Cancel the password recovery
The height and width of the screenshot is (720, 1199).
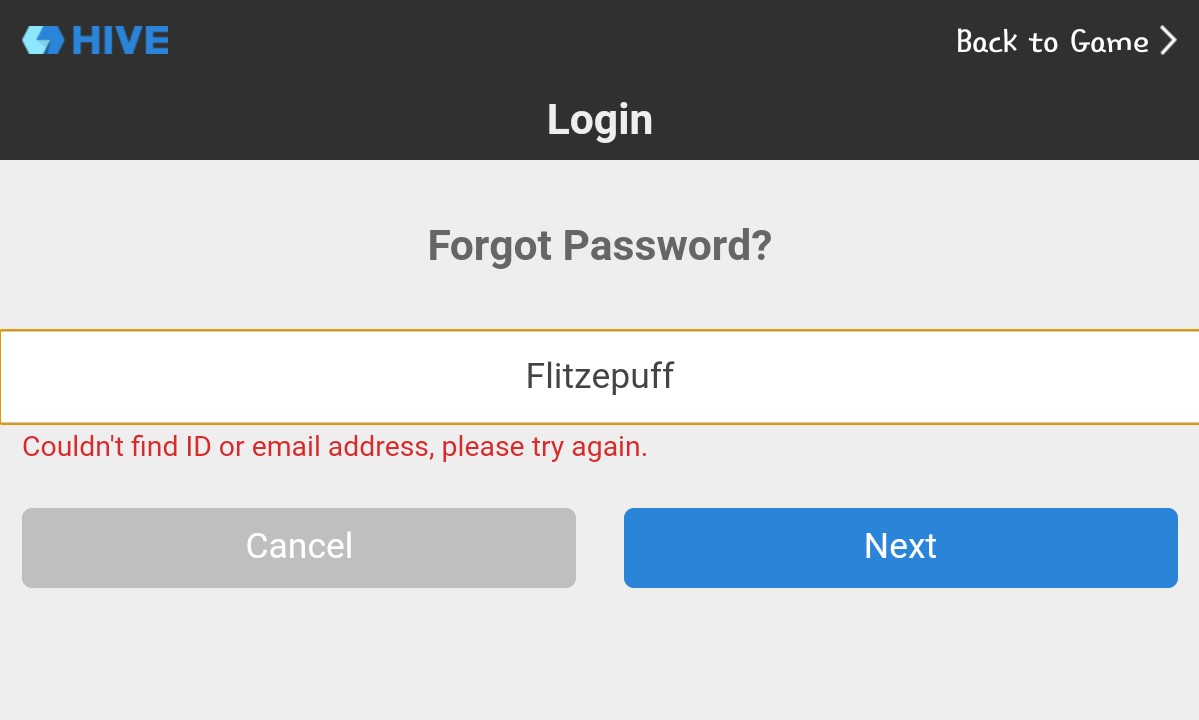point(299,547)
